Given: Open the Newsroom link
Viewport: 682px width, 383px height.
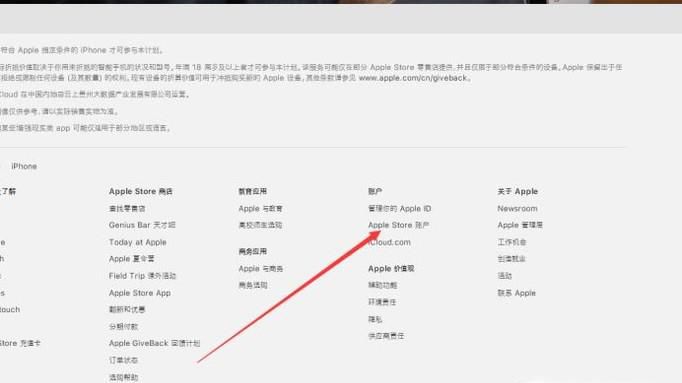Looking at the screenshot, I should [x=517, y=209].
